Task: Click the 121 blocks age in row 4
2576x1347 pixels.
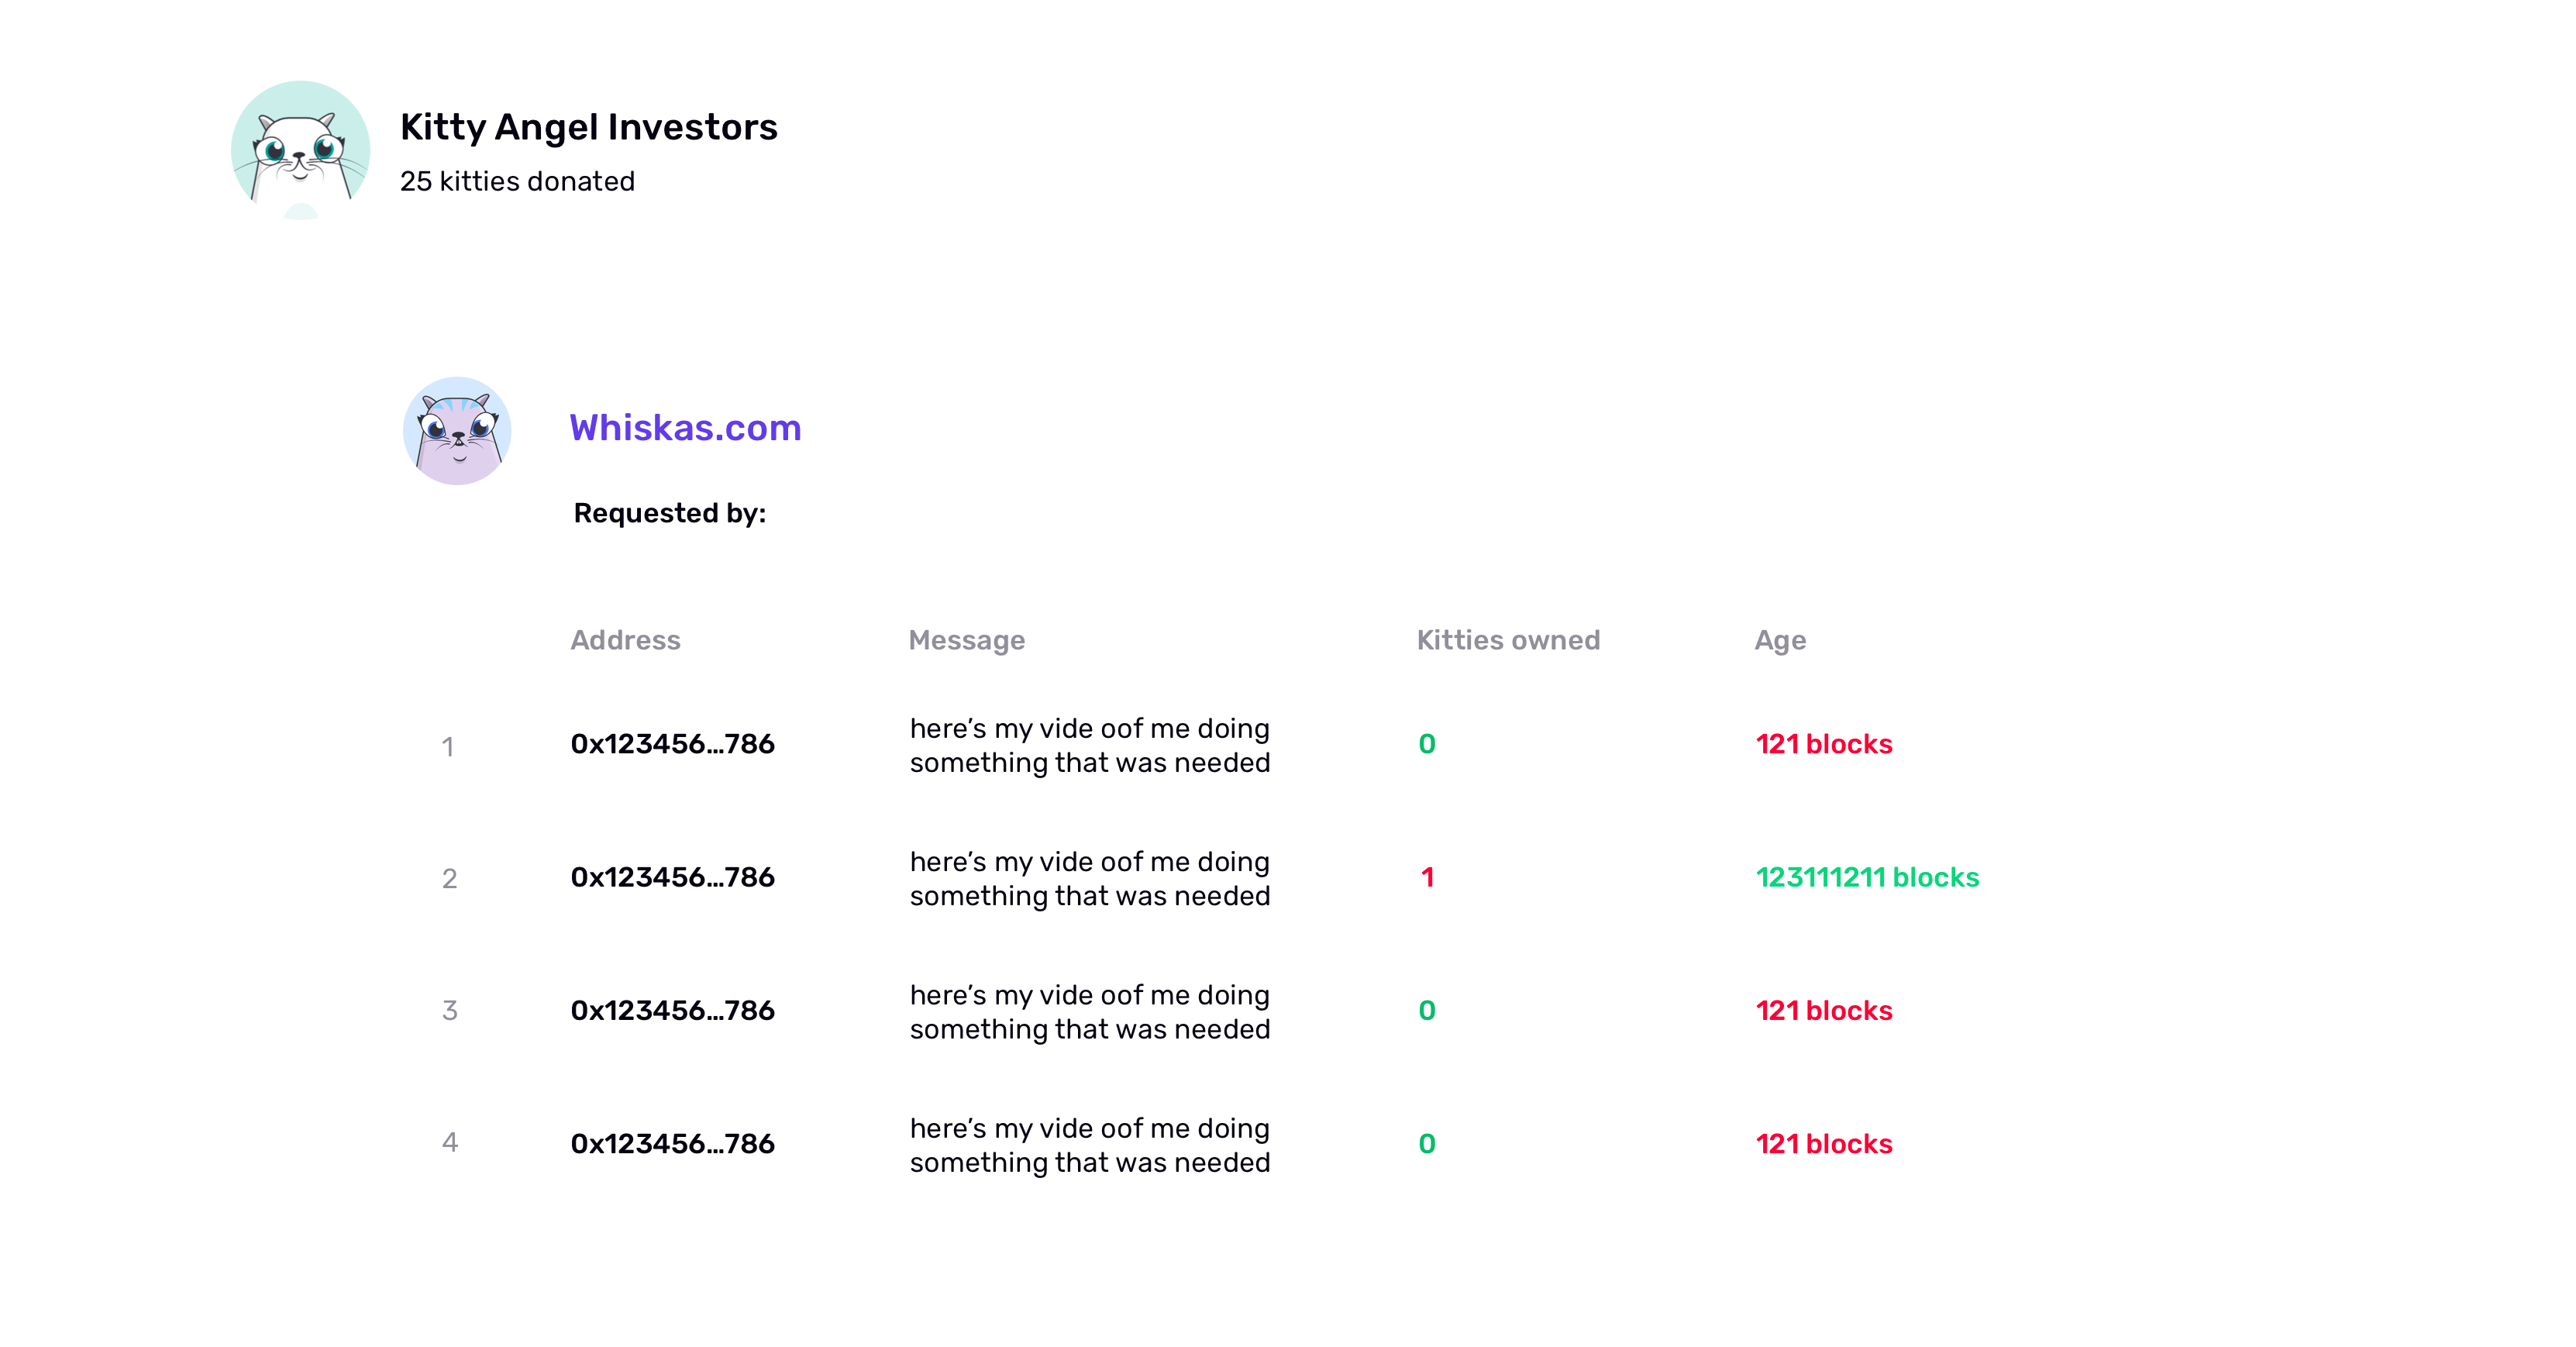Action: coord(1824,1143)
